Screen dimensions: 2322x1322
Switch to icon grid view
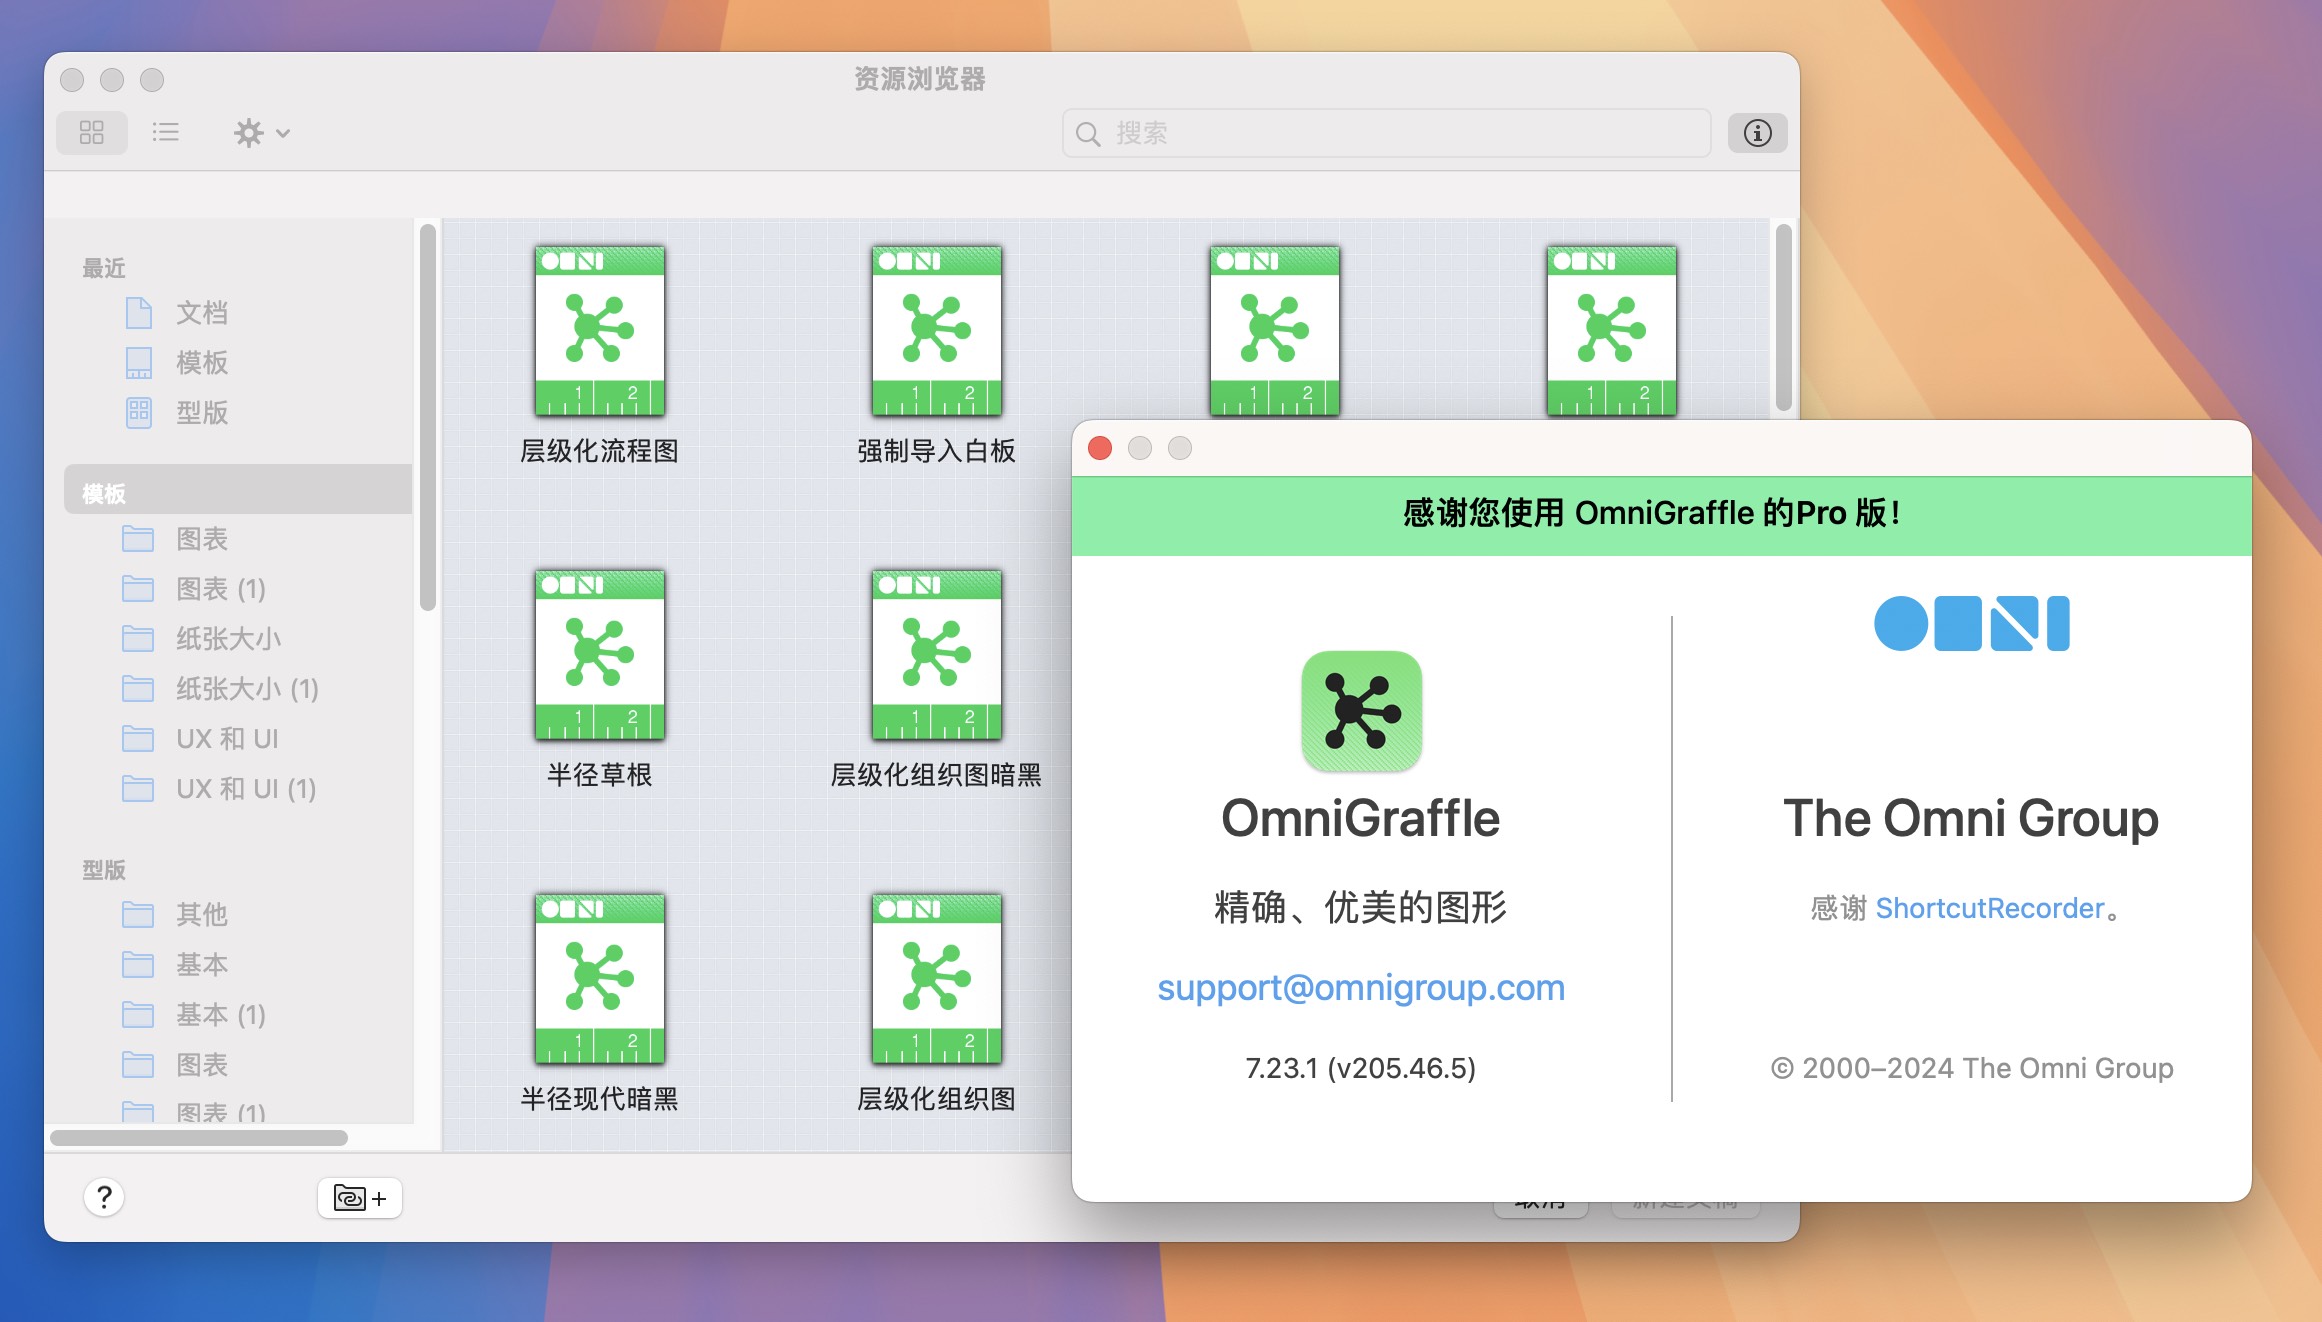(92, 133)
